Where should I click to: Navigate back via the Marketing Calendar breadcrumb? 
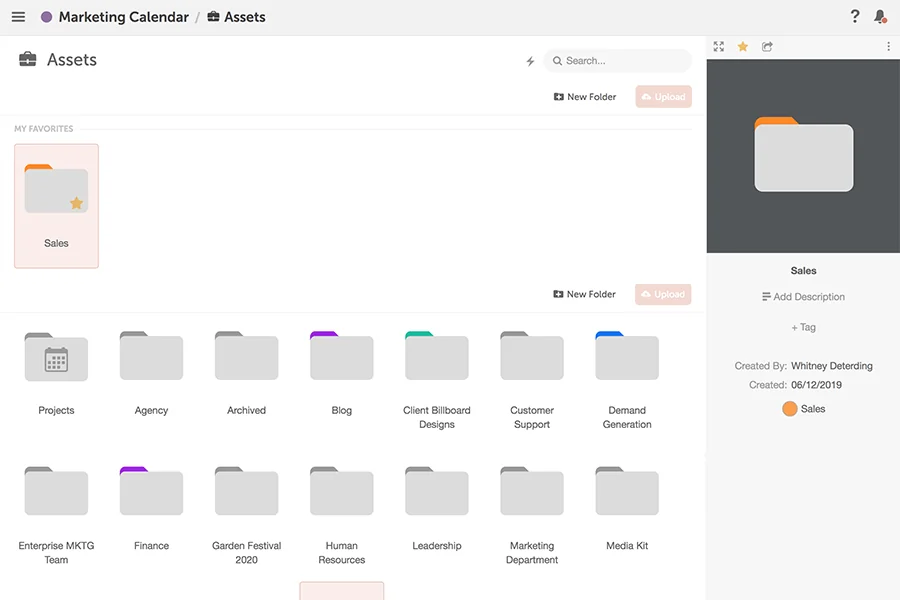[122, 16]
